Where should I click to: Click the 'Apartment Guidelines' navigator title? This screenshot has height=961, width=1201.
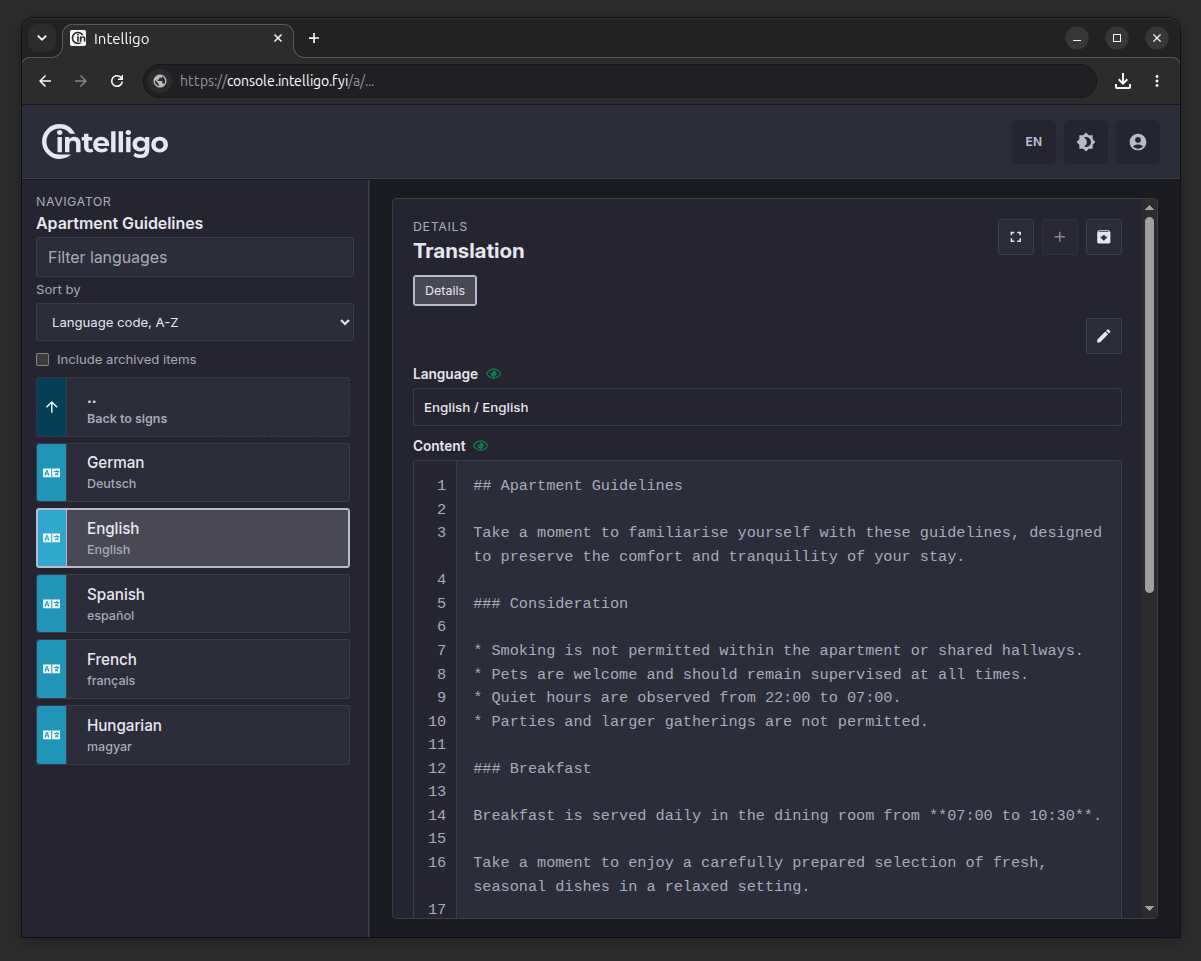119,223
